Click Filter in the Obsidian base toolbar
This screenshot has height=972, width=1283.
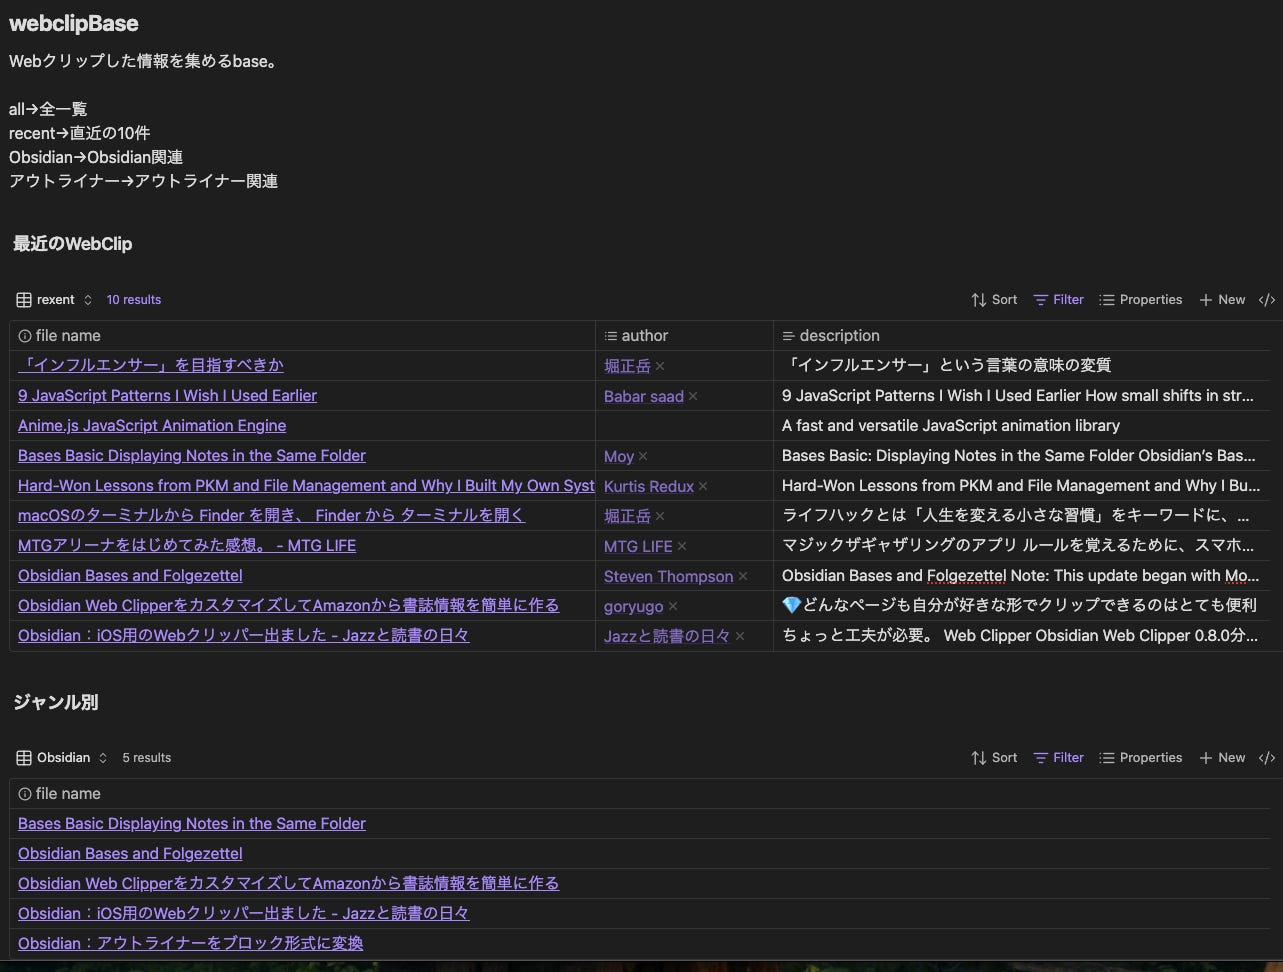1058,758
